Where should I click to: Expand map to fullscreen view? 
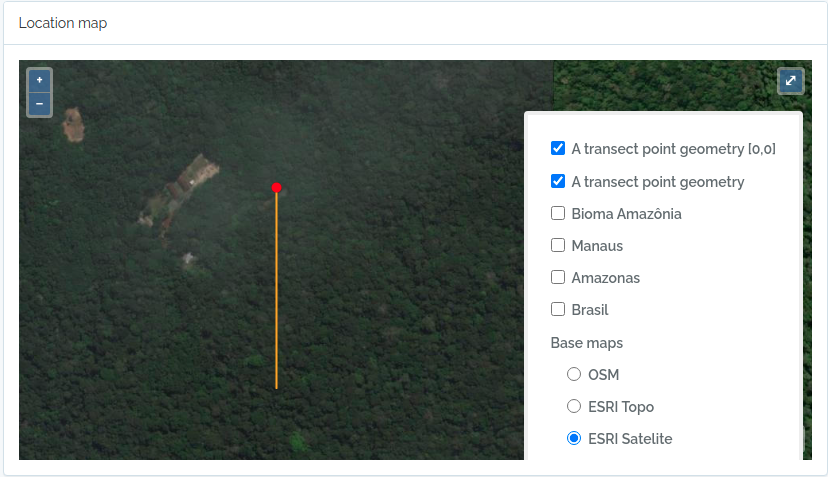coord(790,81)
